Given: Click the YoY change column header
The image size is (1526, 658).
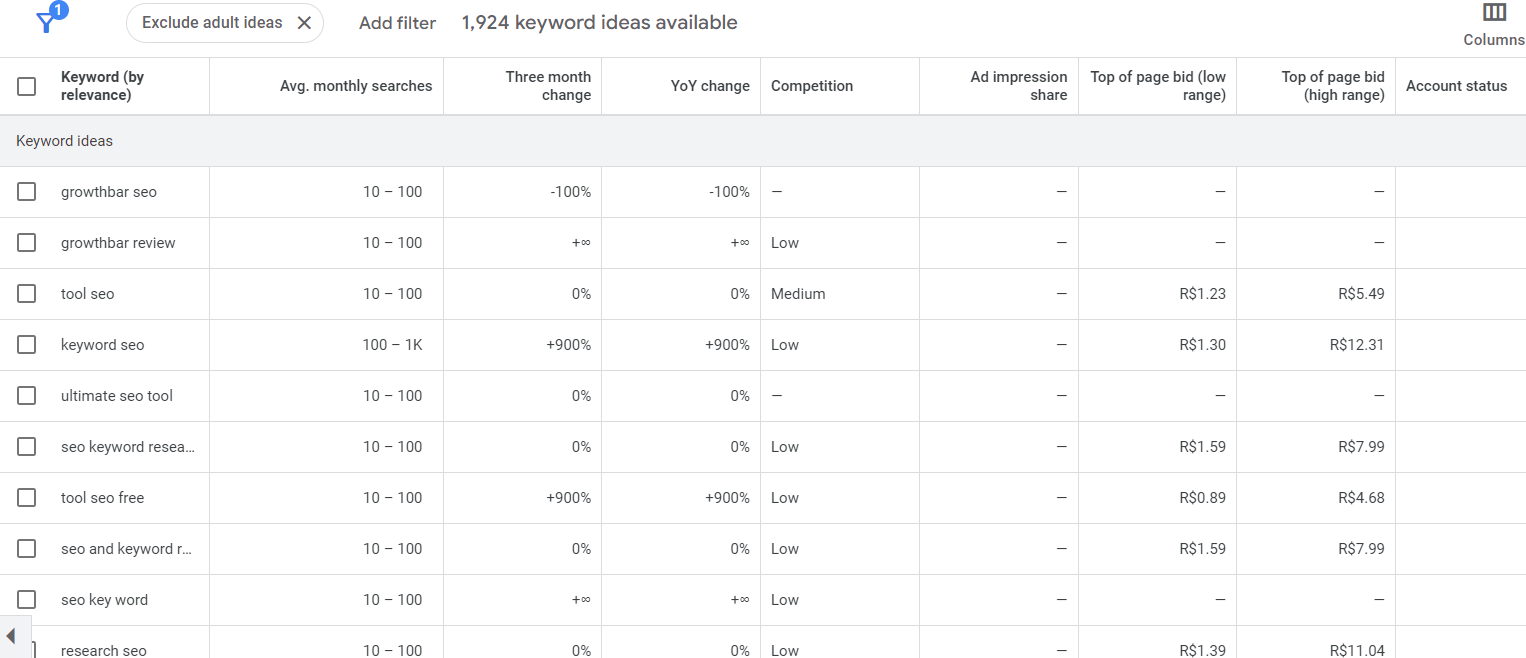Looking at the screenshot, I should point(710,86).
